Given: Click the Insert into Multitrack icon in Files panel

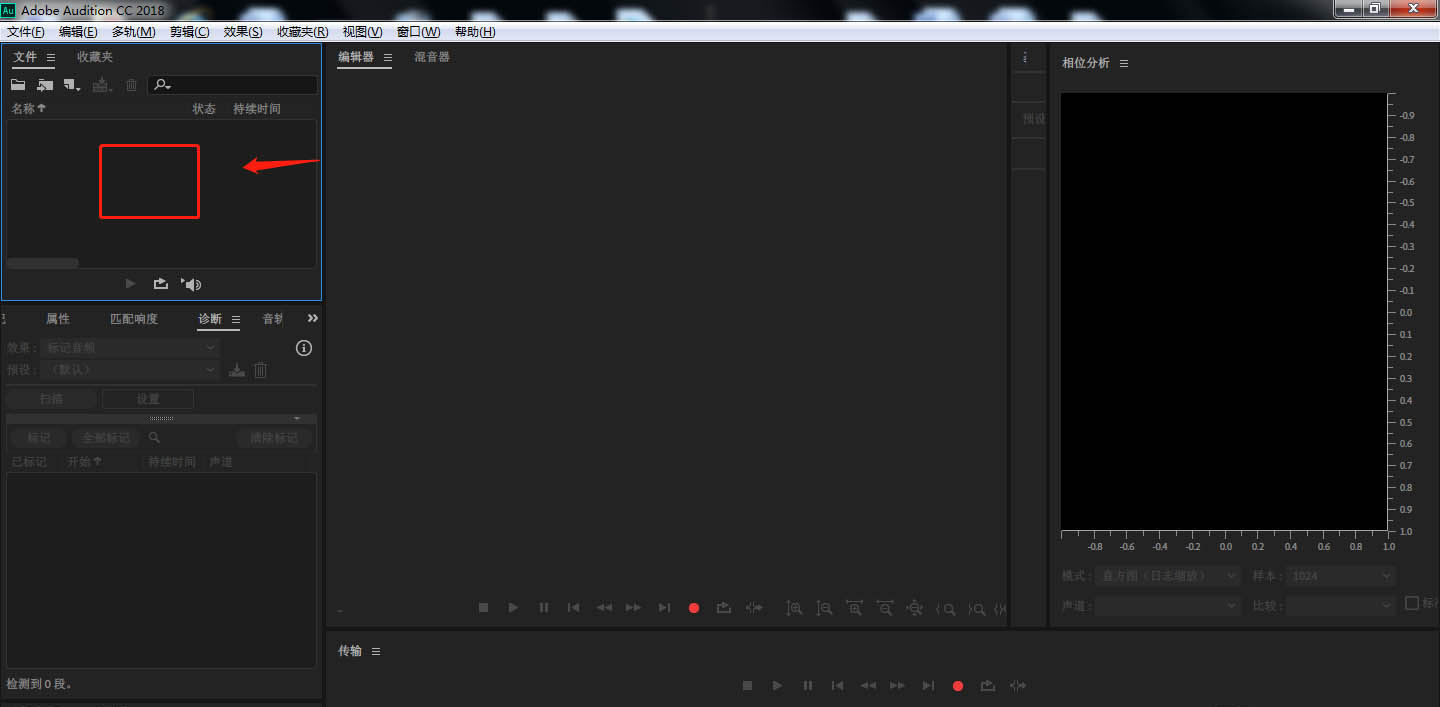Looking at the screenshot, I should (102, 85).
